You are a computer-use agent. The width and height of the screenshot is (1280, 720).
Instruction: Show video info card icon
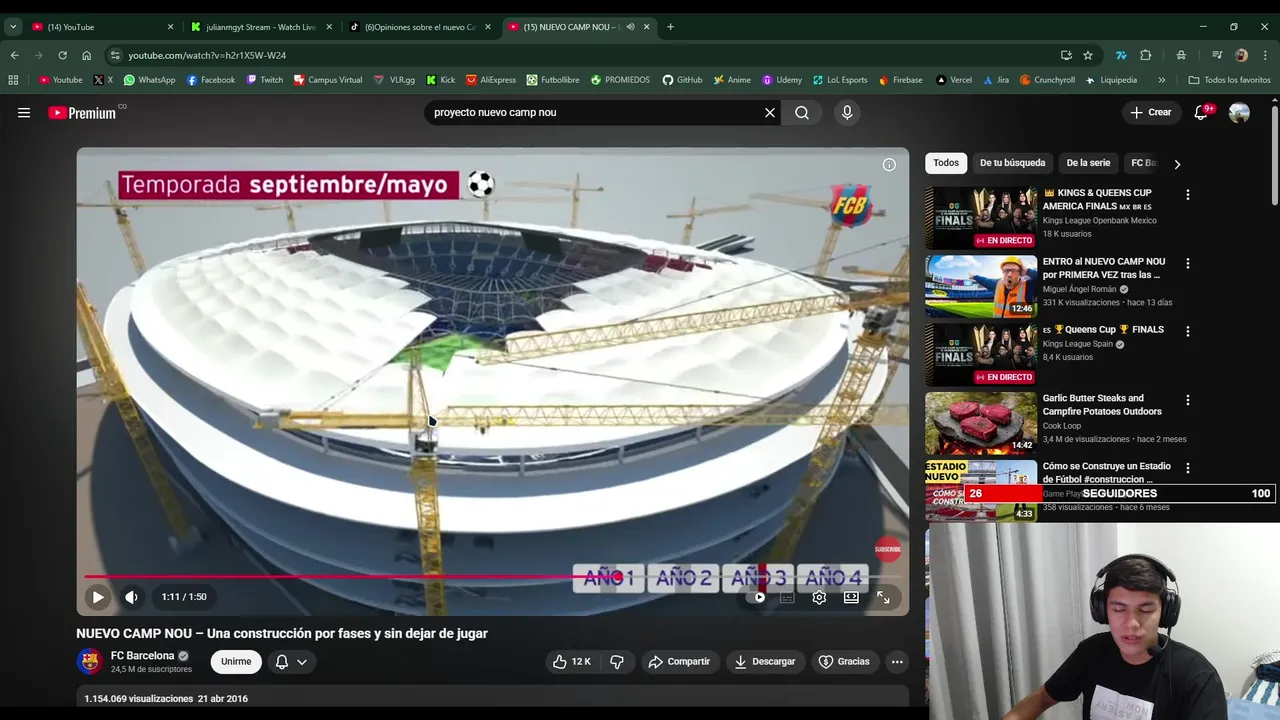[889, 165]
